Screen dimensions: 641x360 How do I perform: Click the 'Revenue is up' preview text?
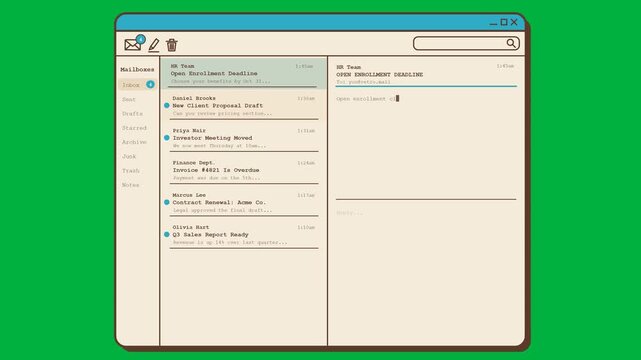coord(230,242)
